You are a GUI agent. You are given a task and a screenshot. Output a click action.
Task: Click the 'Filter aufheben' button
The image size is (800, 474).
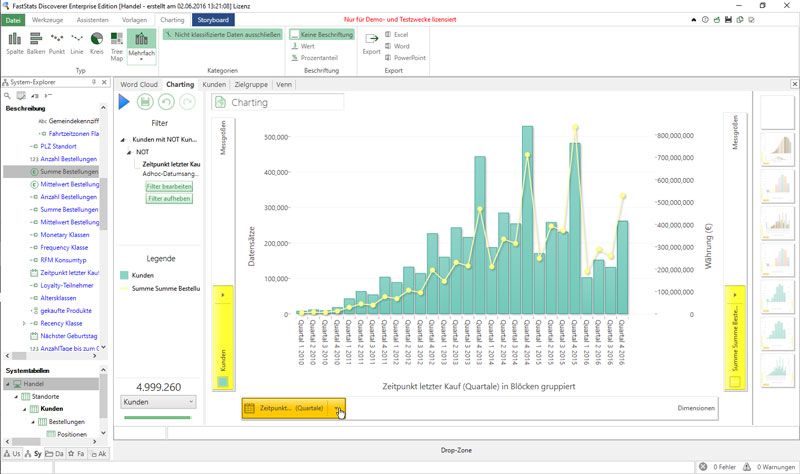coord(169,199)
